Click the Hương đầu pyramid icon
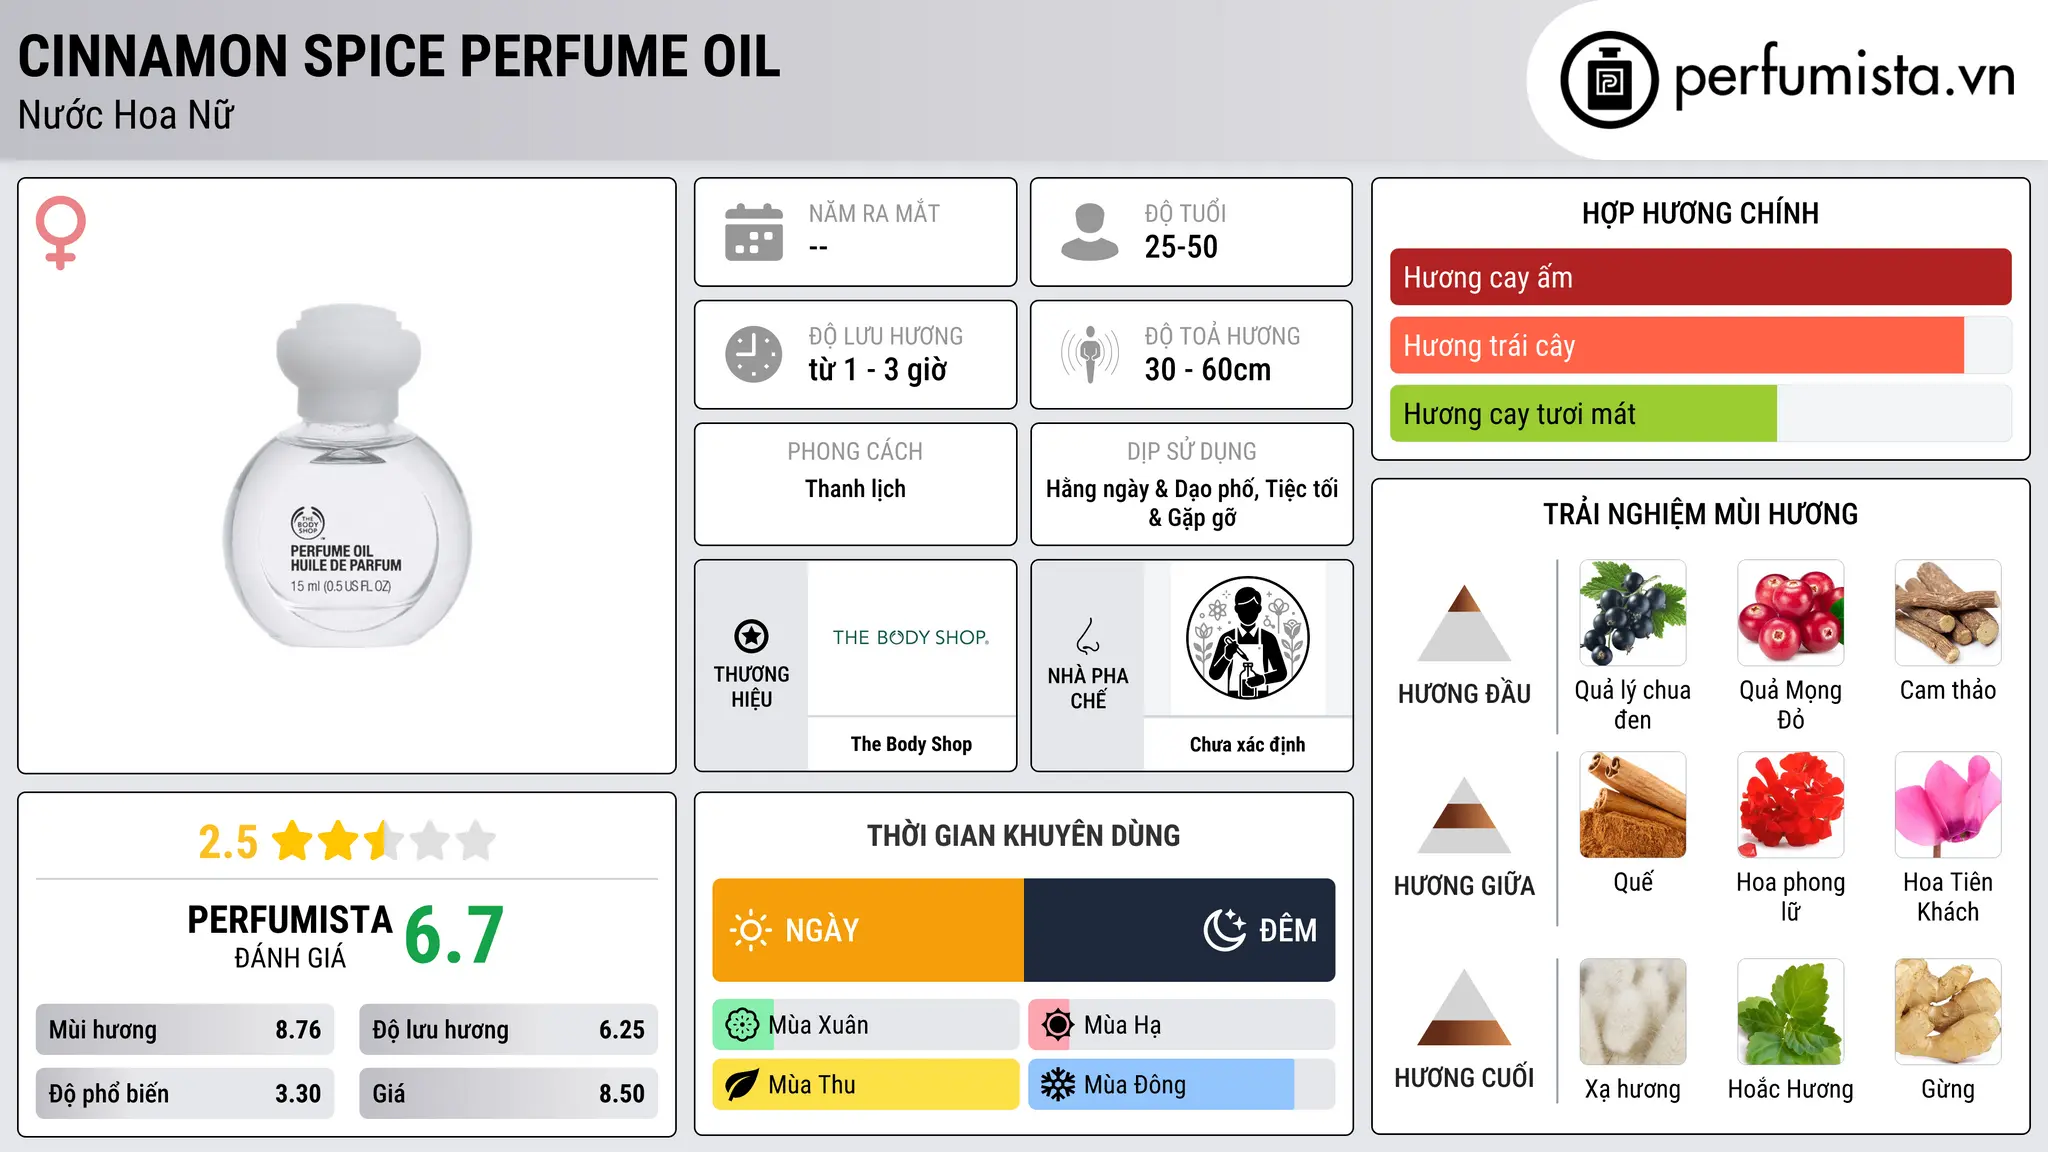 pos(1464,623)
